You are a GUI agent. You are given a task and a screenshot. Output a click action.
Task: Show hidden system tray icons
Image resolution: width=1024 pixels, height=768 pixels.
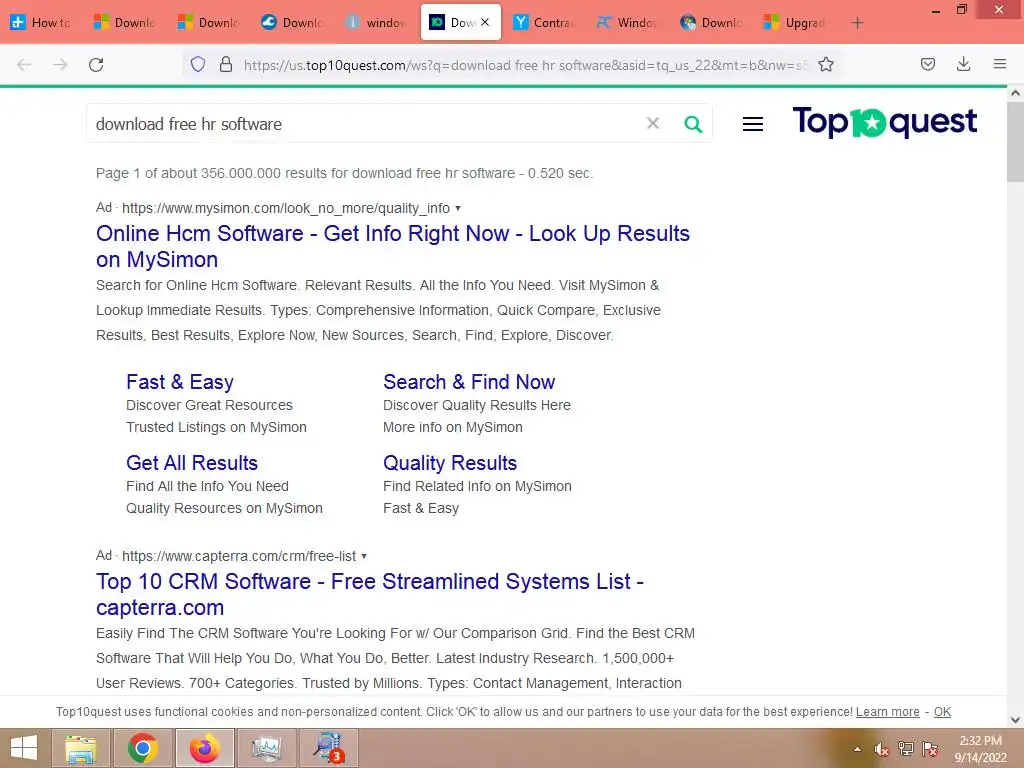click(x=857, y=749)
